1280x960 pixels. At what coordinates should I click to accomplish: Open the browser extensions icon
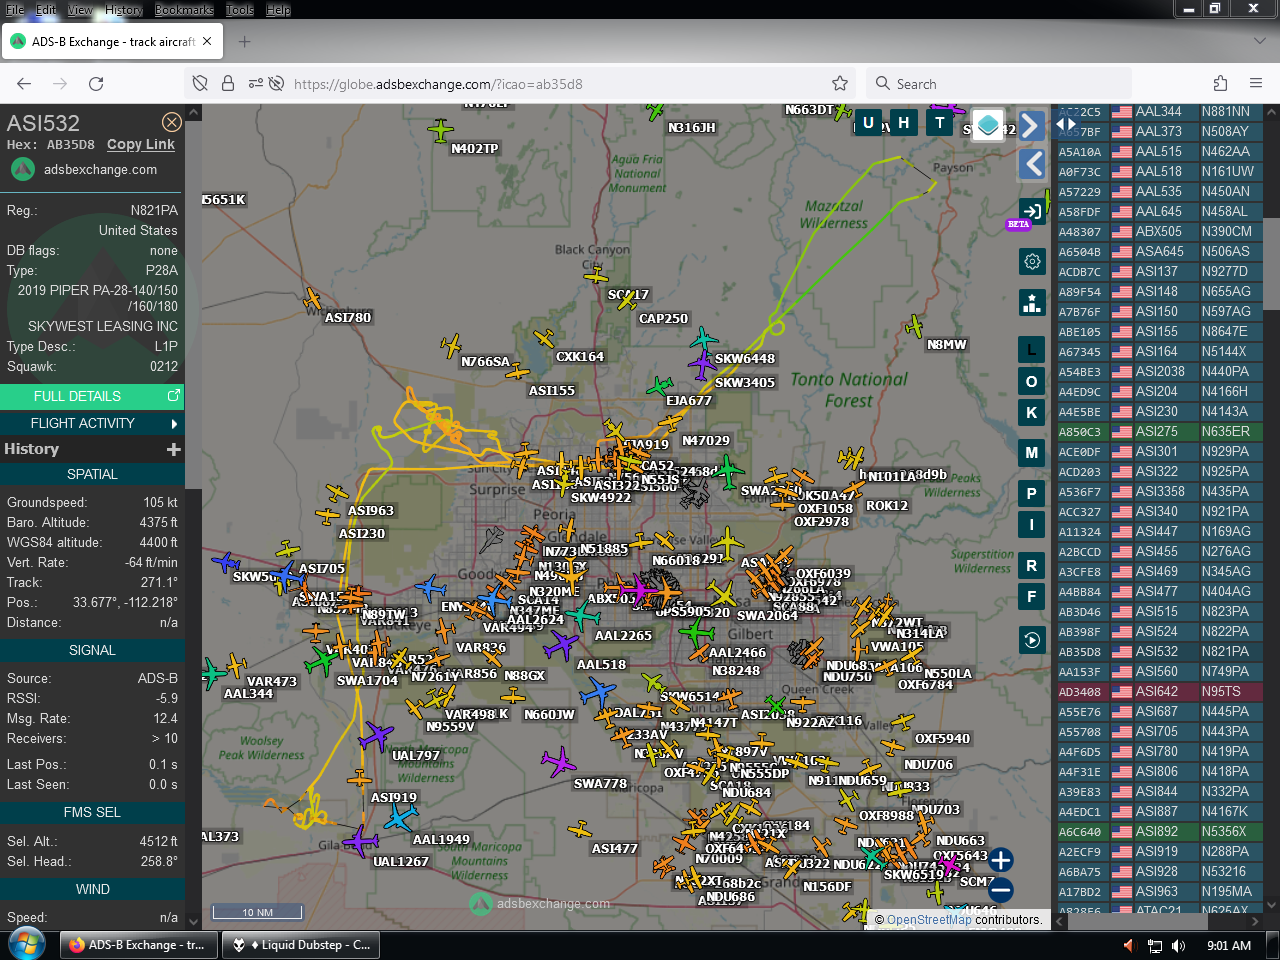[x=1220, y=84]
